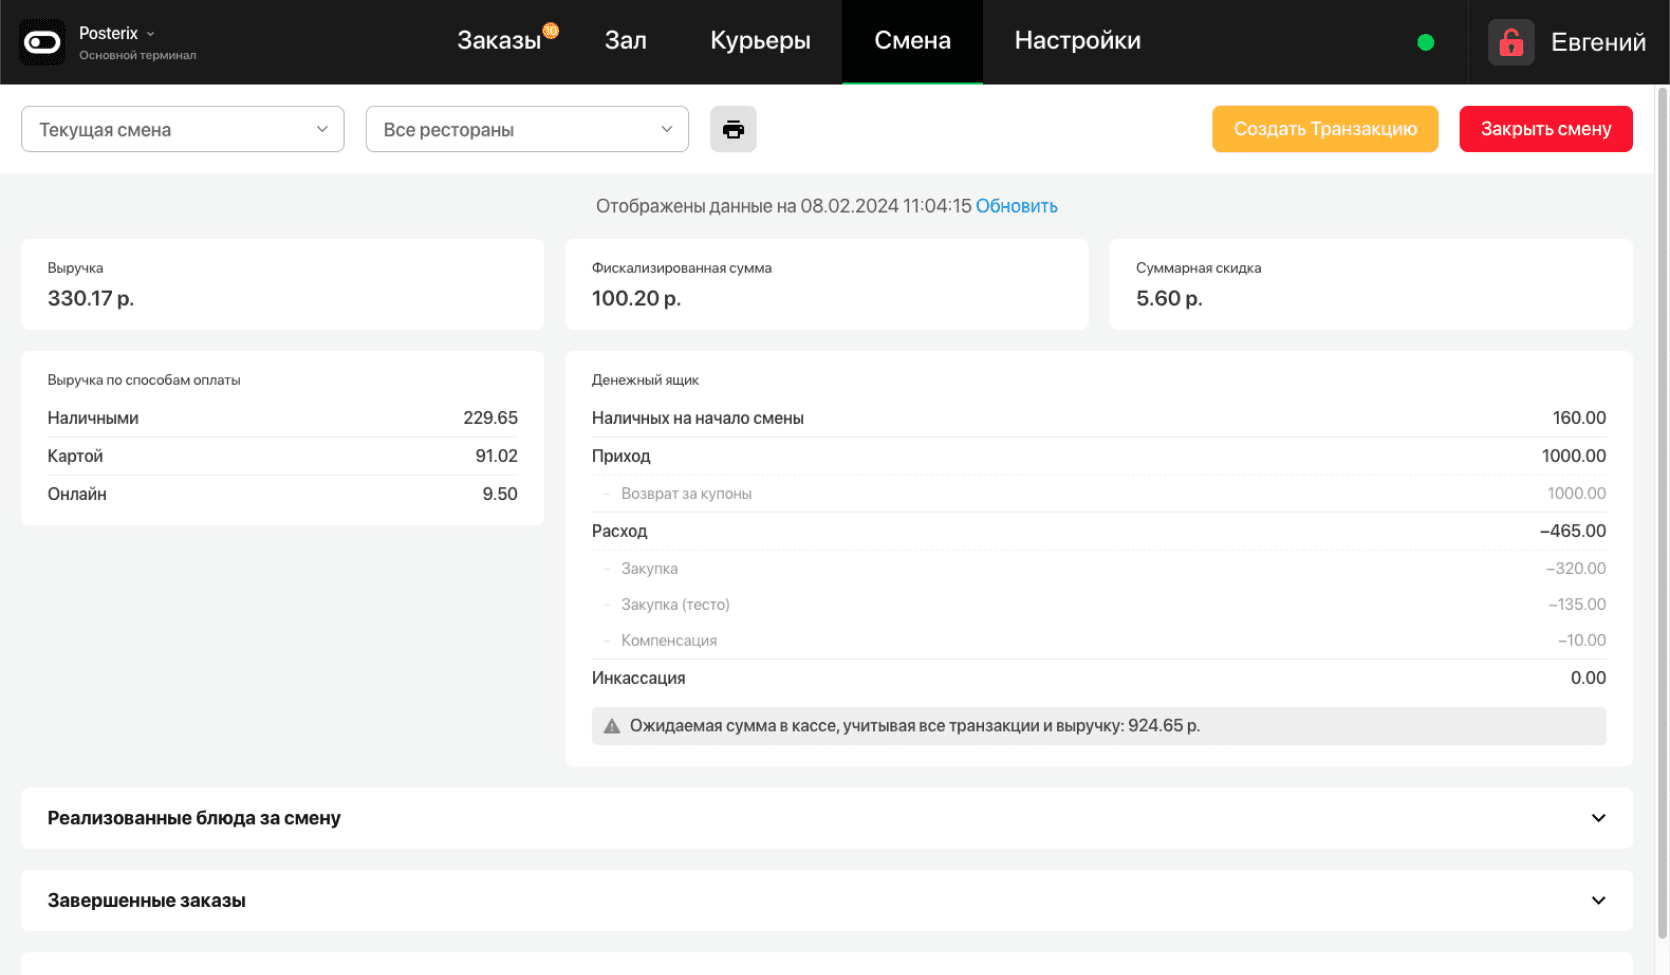Click chevron of Реализованные блюда за смену
Image resolution: width=1670 pixels, height=975 pixels.
click(1598, 818)
